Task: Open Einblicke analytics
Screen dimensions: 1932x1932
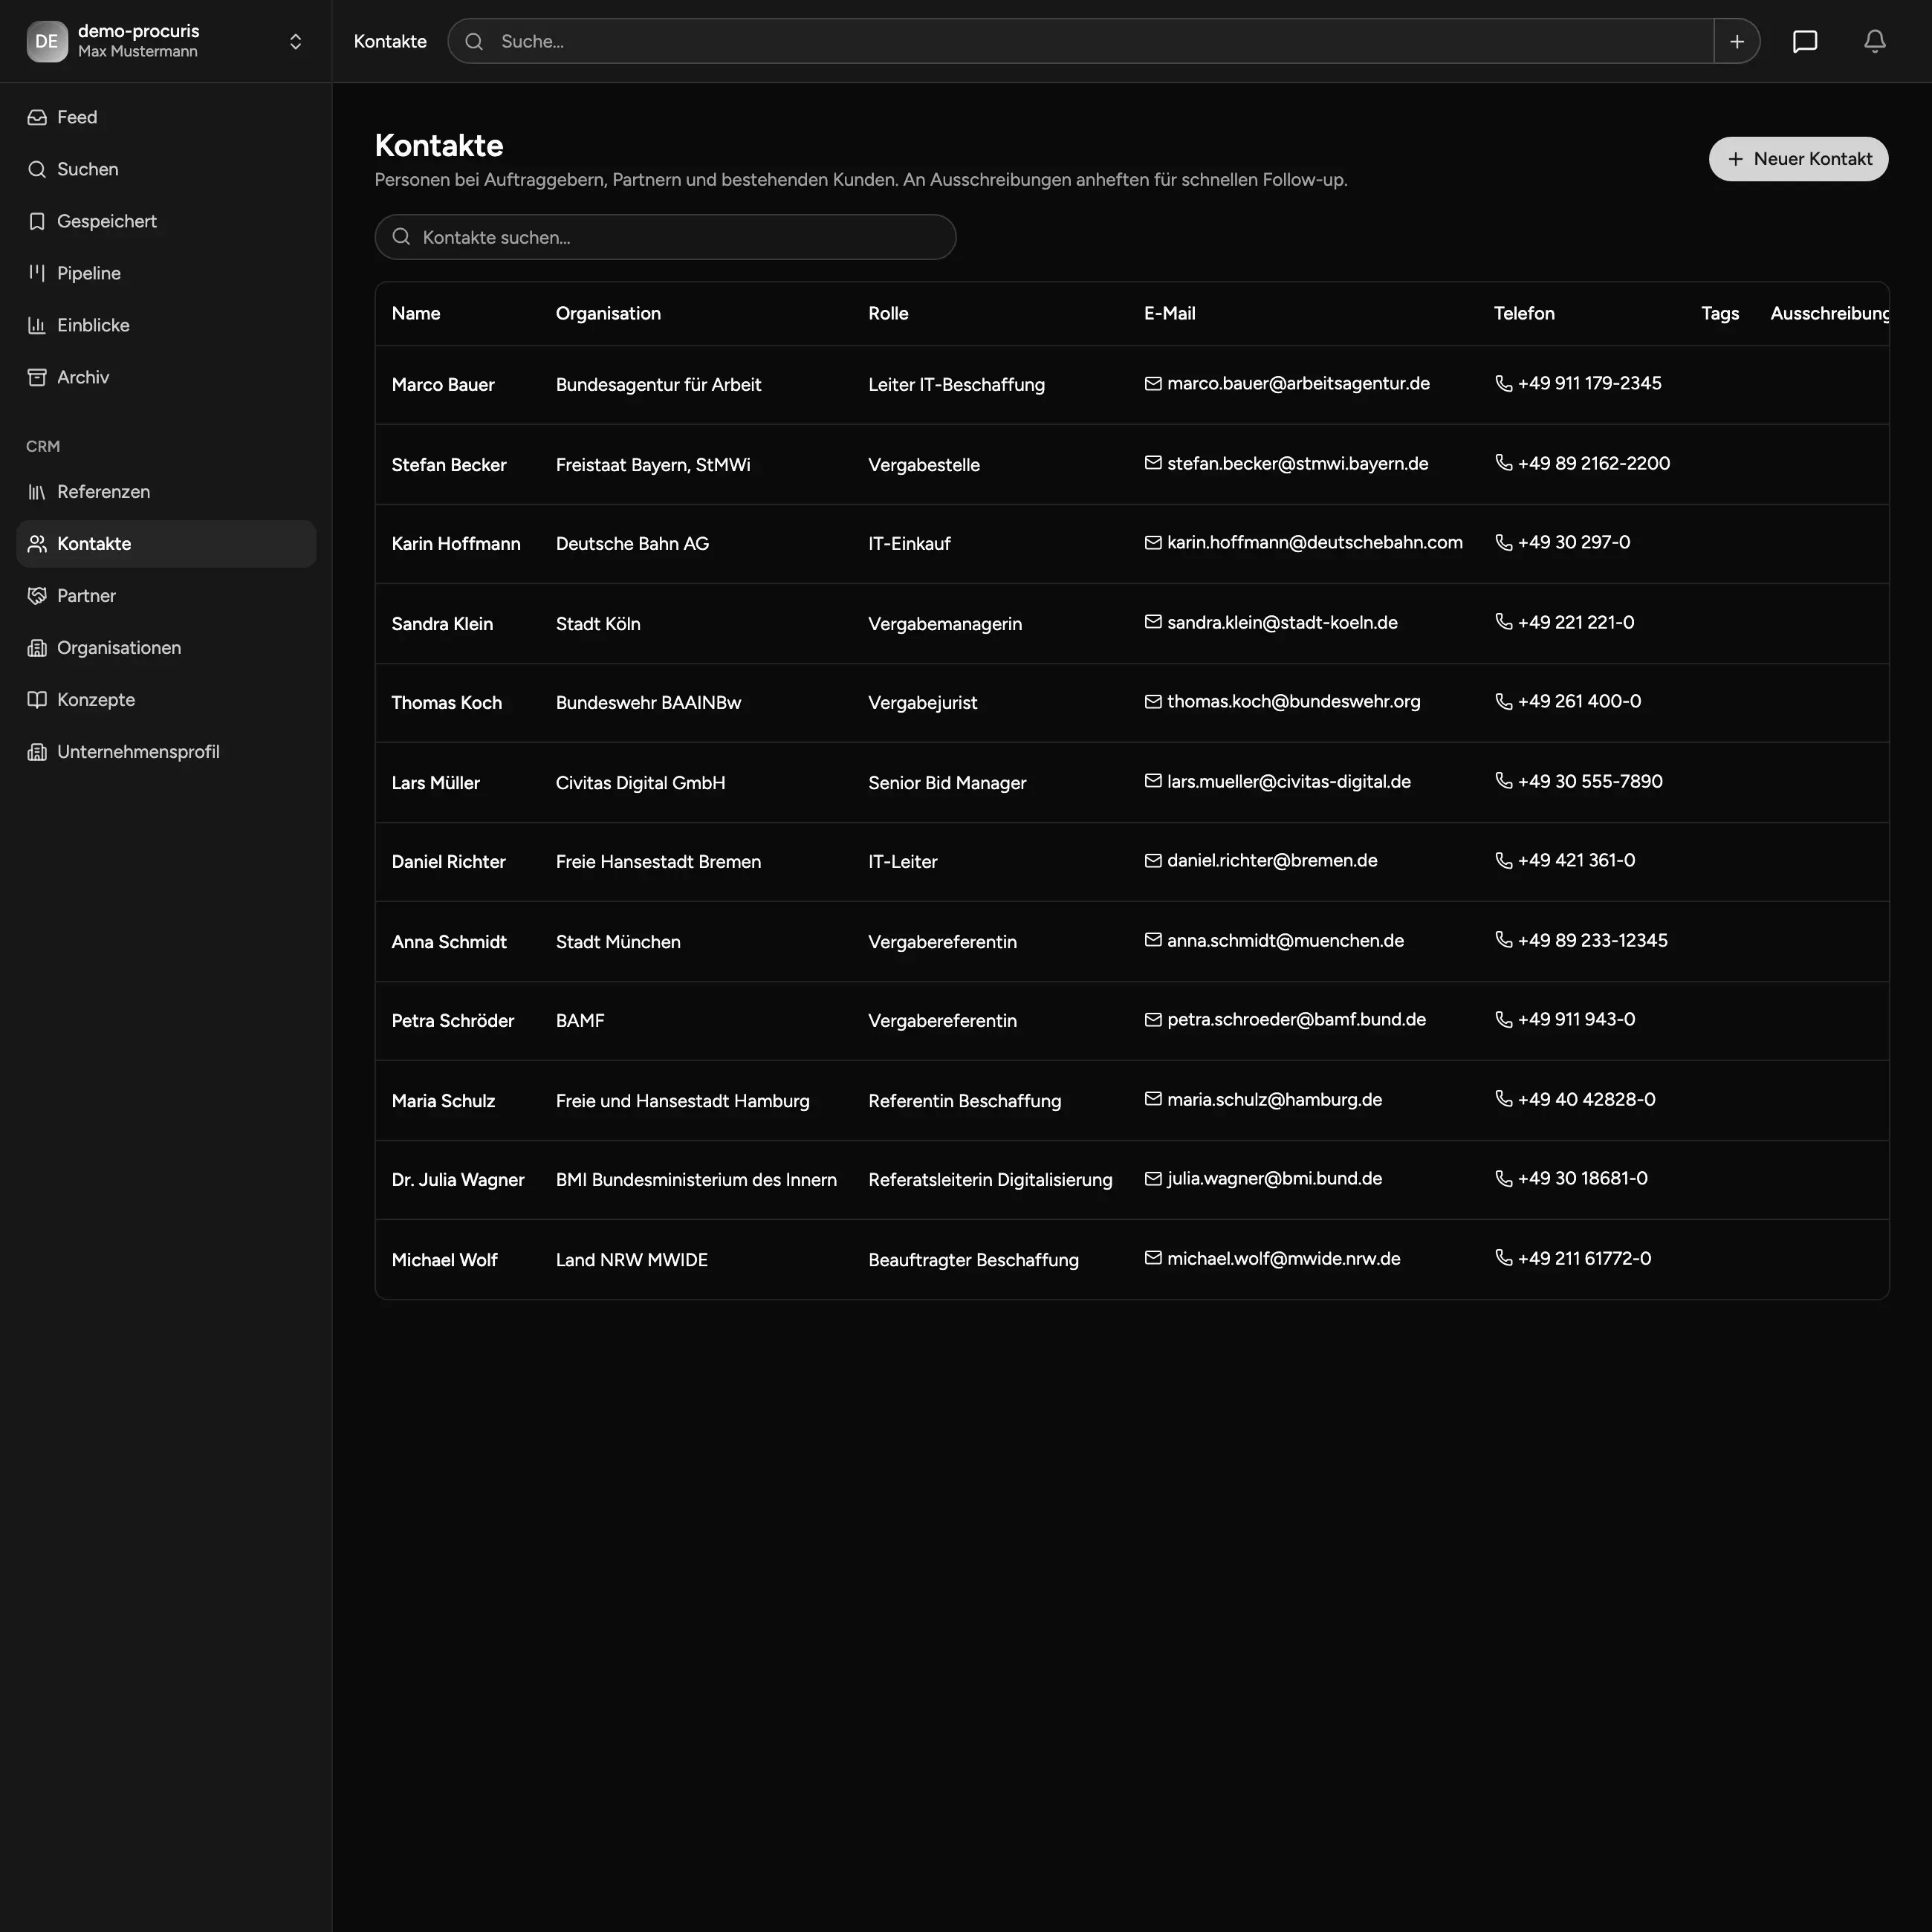Action: click(166, 325)
